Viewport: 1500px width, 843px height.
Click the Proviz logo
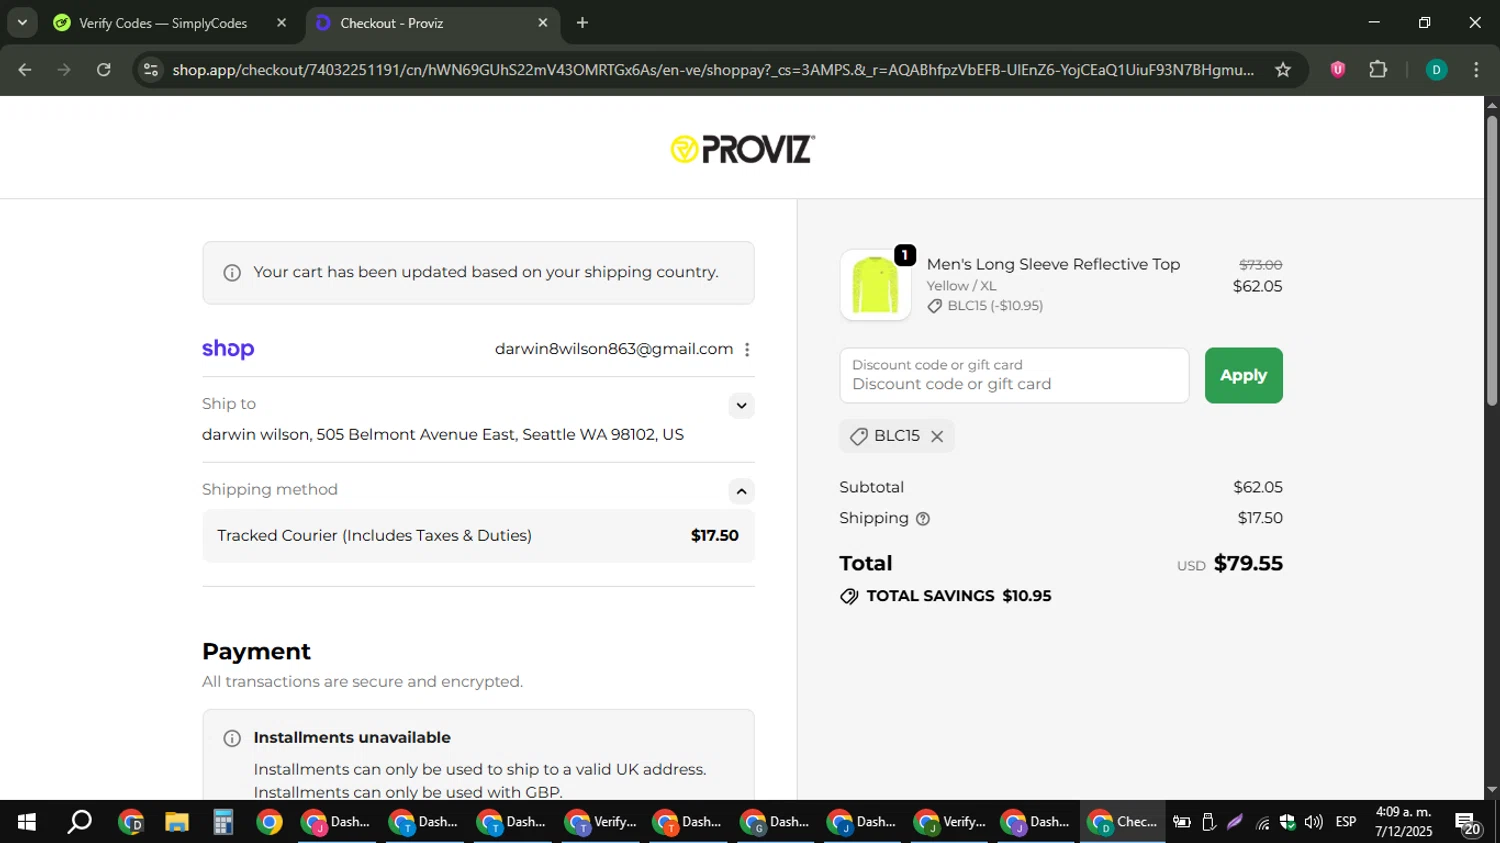(742, 149)
